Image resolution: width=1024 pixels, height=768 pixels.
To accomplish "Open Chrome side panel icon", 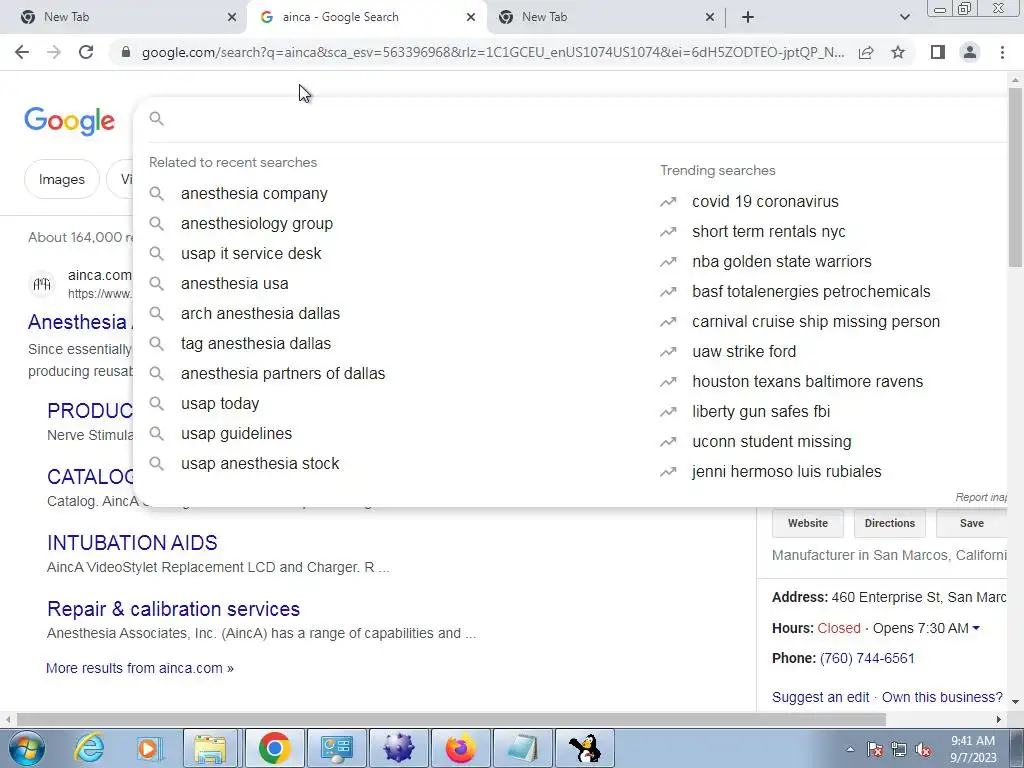I will [x=938, y=52].
